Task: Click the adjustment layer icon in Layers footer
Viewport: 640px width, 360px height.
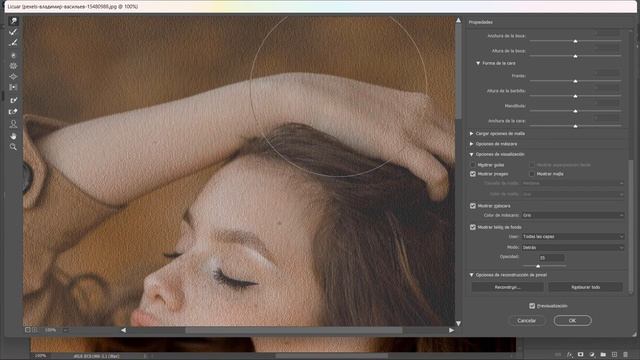Action: [x=592, y=355]
